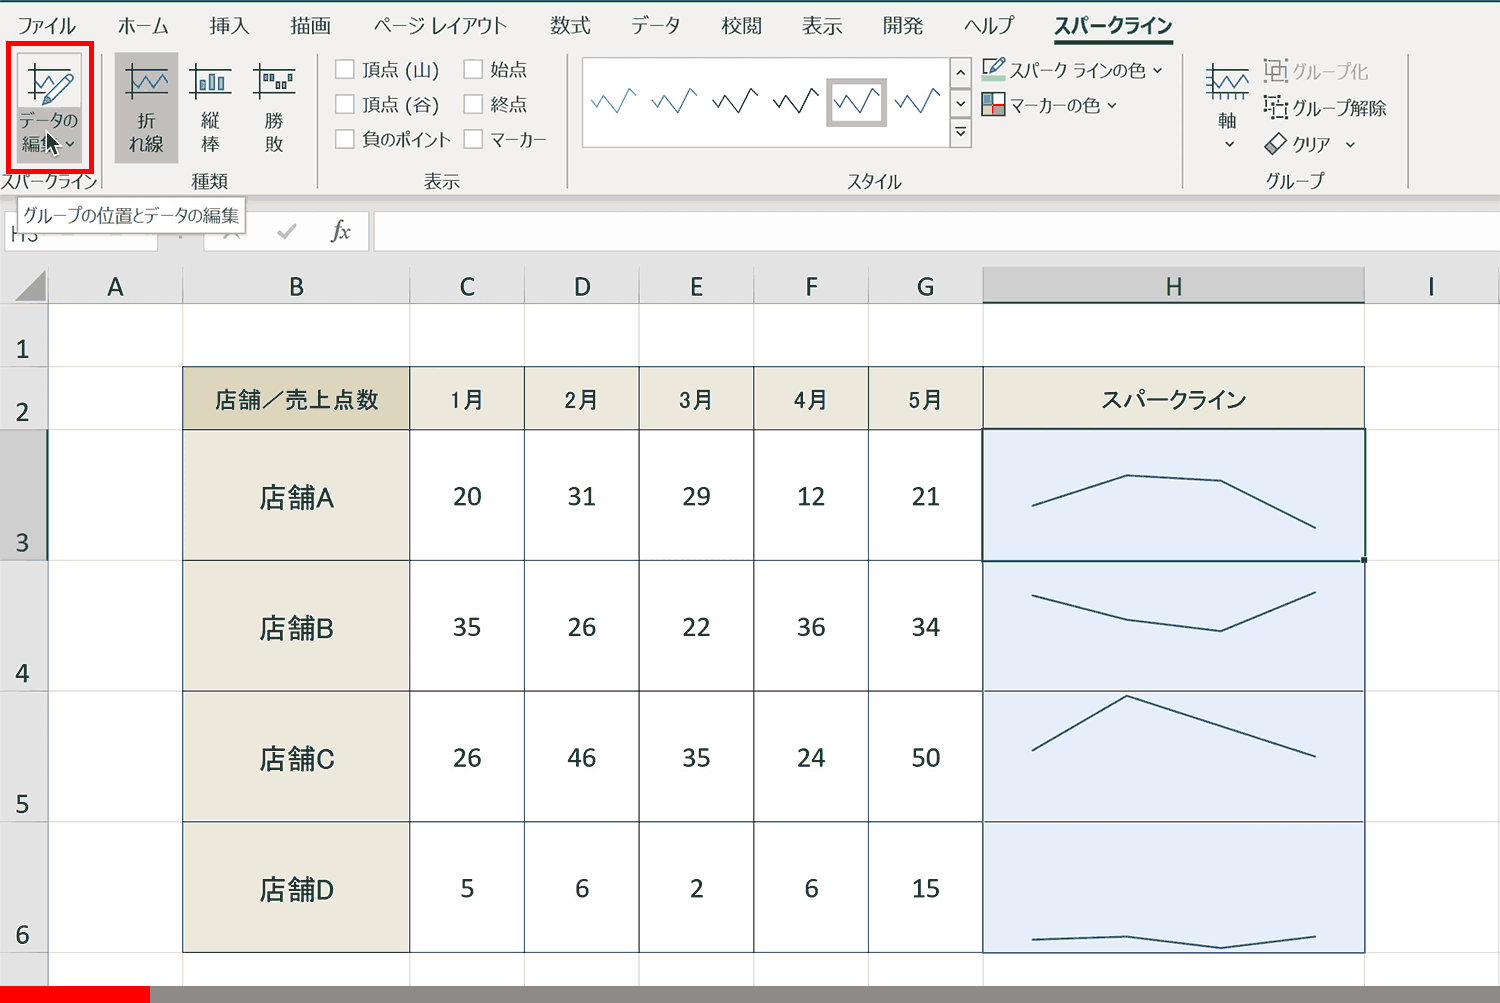Select the 店舗D sparkline cell in column H
This screenshot has height=1003, width=1500.
(x=1174, y=888)
